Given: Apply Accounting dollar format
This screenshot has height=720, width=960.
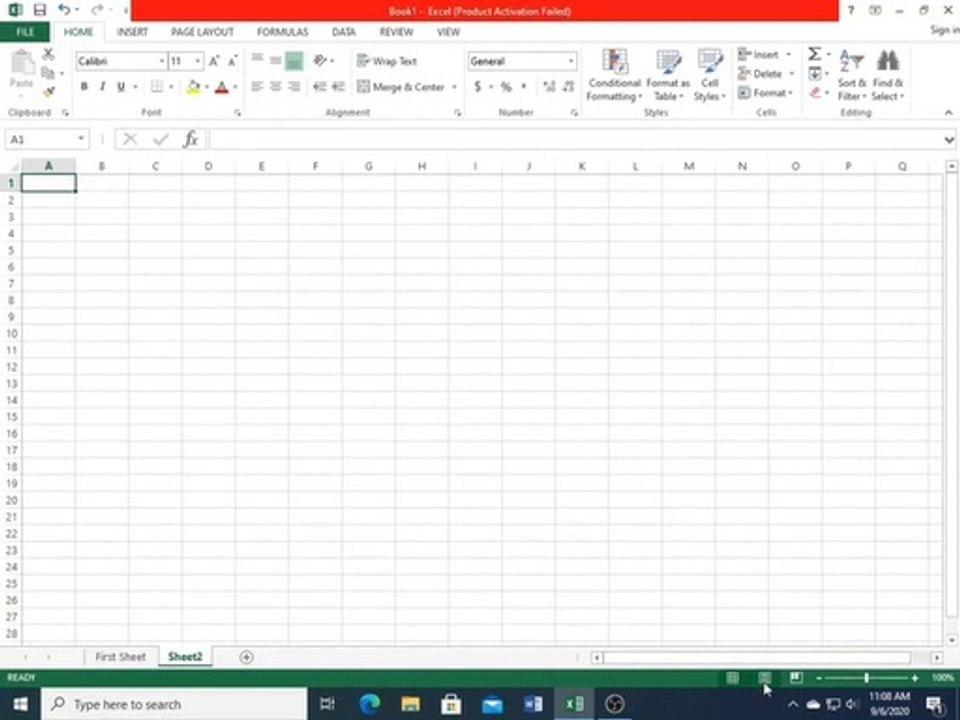Looking at the screenshot, I should tap(478, 86).
